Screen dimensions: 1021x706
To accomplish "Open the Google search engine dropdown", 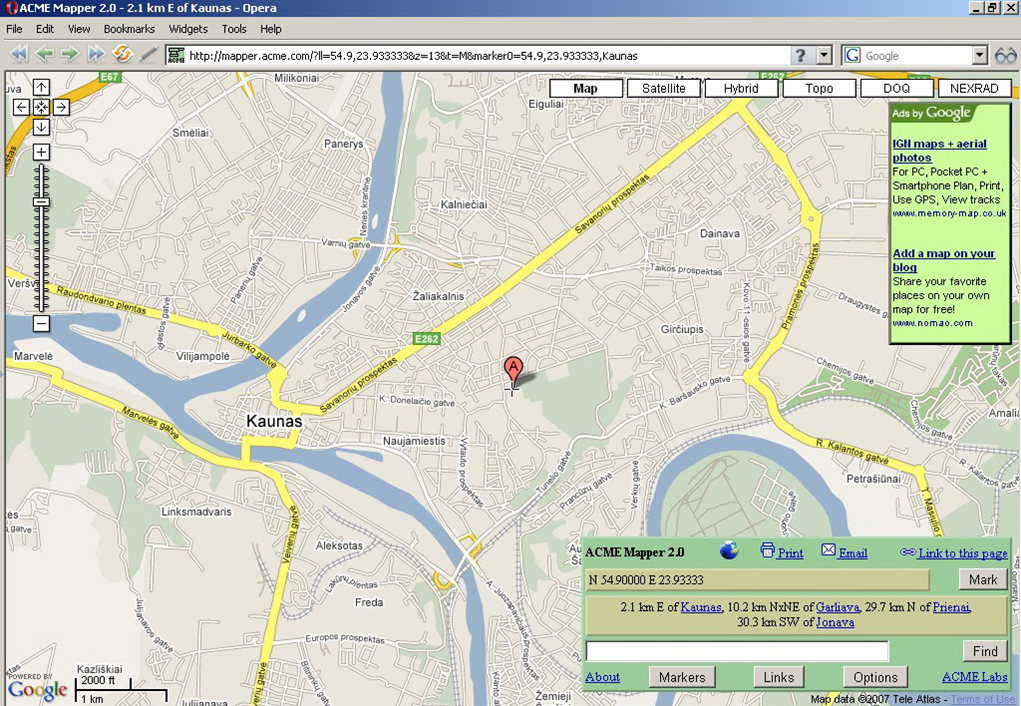I will pyautogui.click(x=979, y=56).
